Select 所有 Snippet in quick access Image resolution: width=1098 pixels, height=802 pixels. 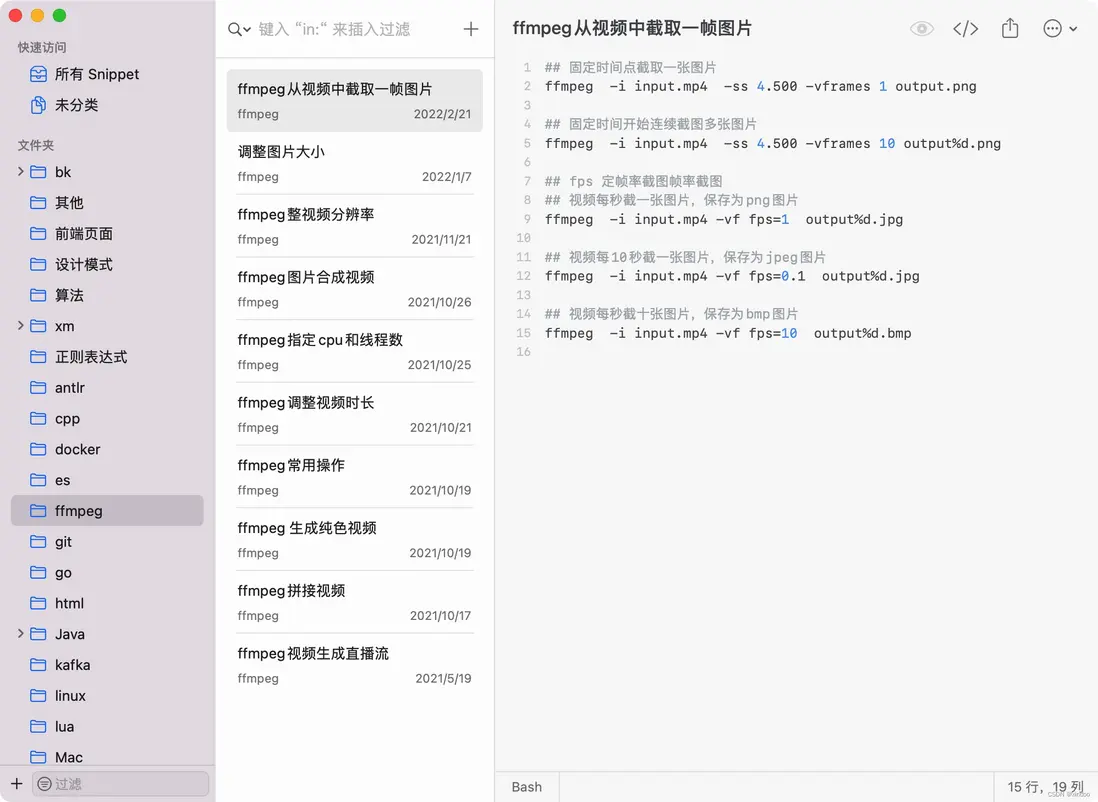[107, 74]
